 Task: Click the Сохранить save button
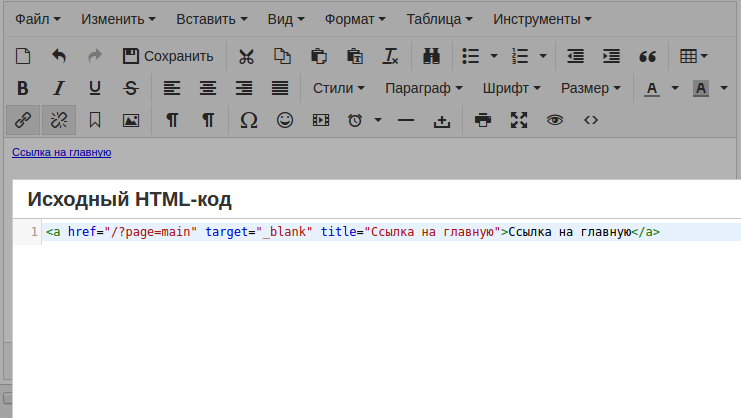[x=168, y=56]
